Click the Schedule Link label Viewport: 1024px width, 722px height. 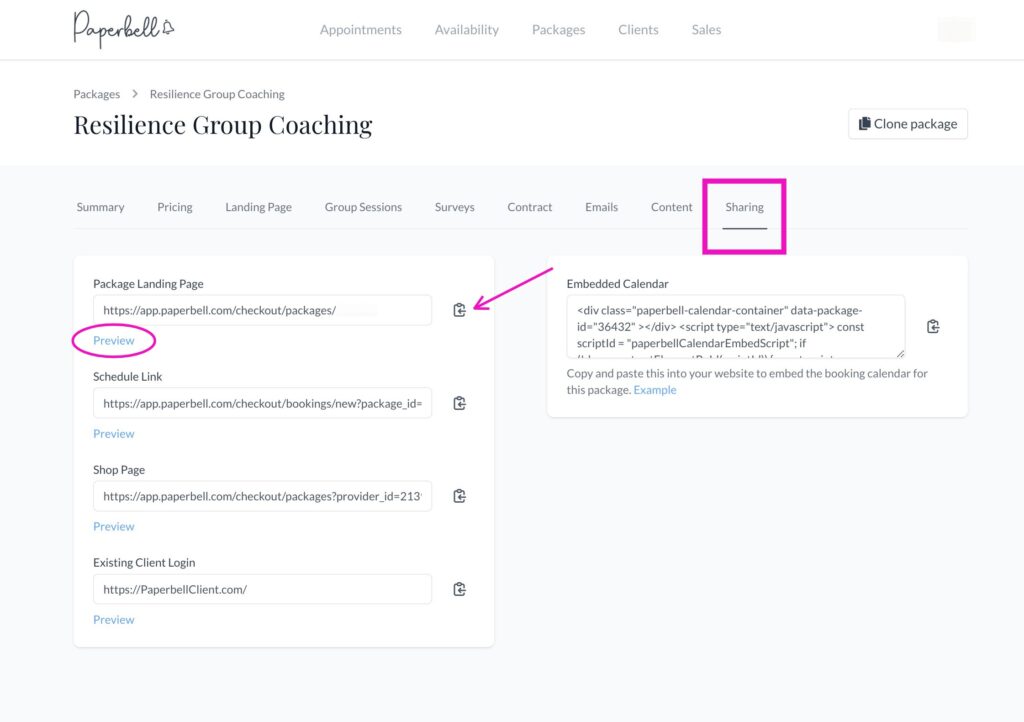(127, 377)
